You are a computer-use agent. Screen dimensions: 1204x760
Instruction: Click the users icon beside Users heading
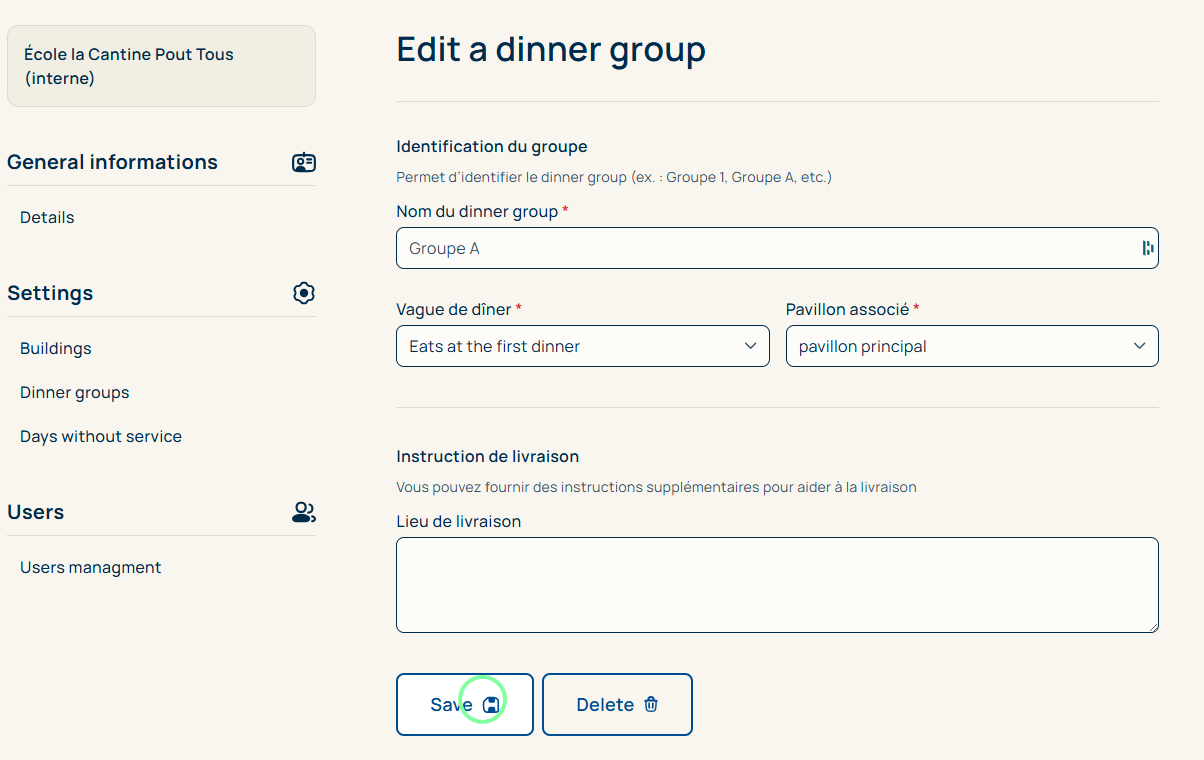pyautogui.click(x=304, y=513)
